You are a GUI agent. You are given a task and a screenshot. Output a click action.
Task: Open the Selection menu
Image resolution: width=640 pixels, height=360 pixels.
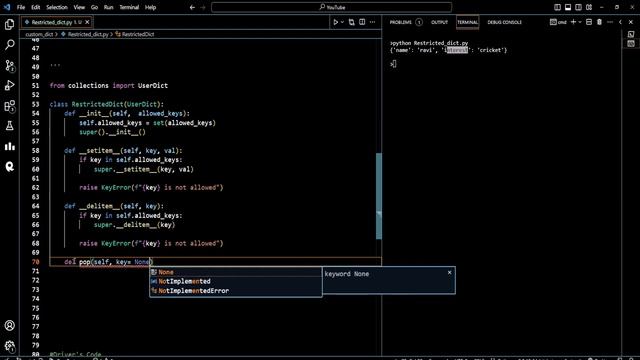tap(57, 7)
